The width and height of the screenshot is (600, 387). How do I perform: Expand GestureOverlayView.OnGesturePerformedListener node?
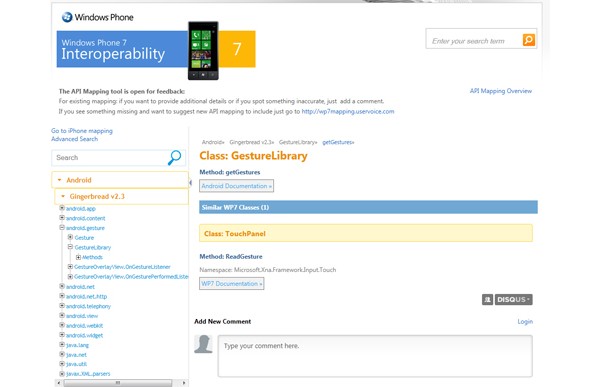point(70,276)
